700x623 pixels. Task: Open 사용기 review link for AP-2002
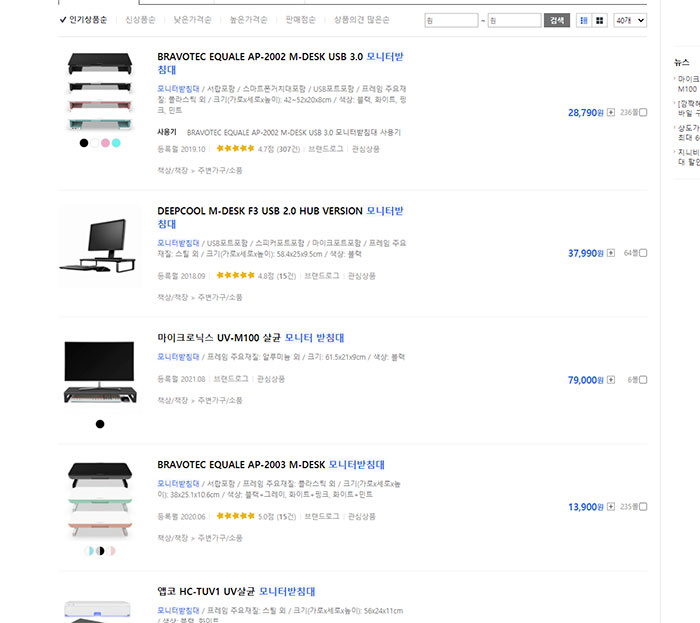pos(293,133)
